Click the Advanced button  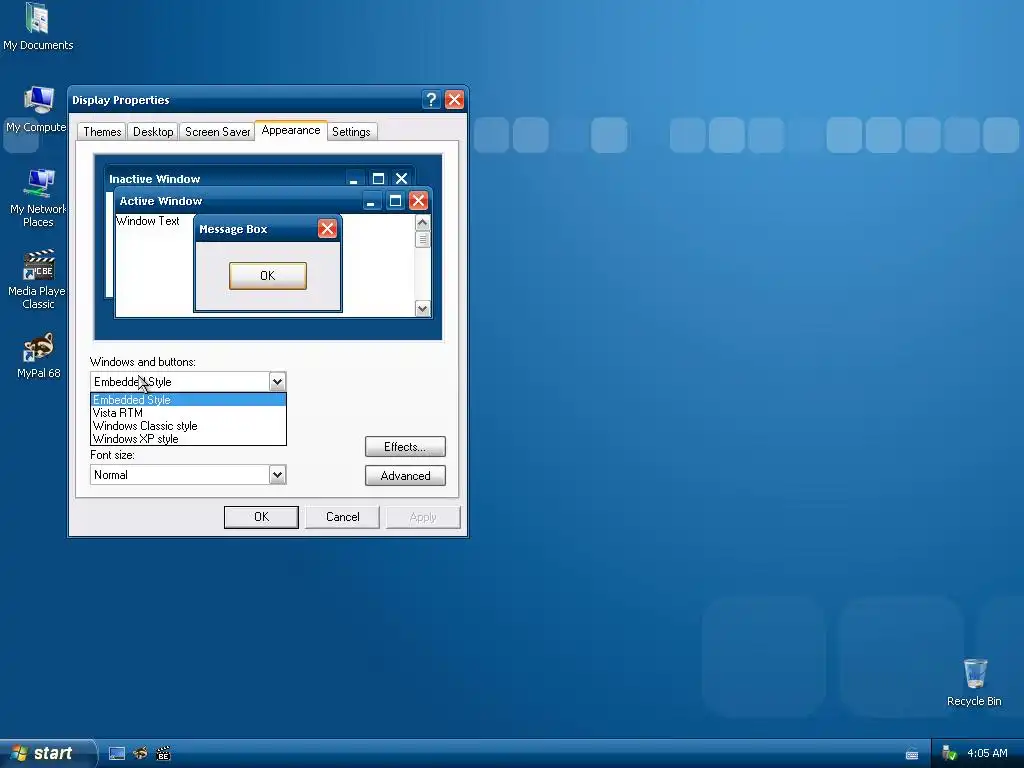[405, 475]
